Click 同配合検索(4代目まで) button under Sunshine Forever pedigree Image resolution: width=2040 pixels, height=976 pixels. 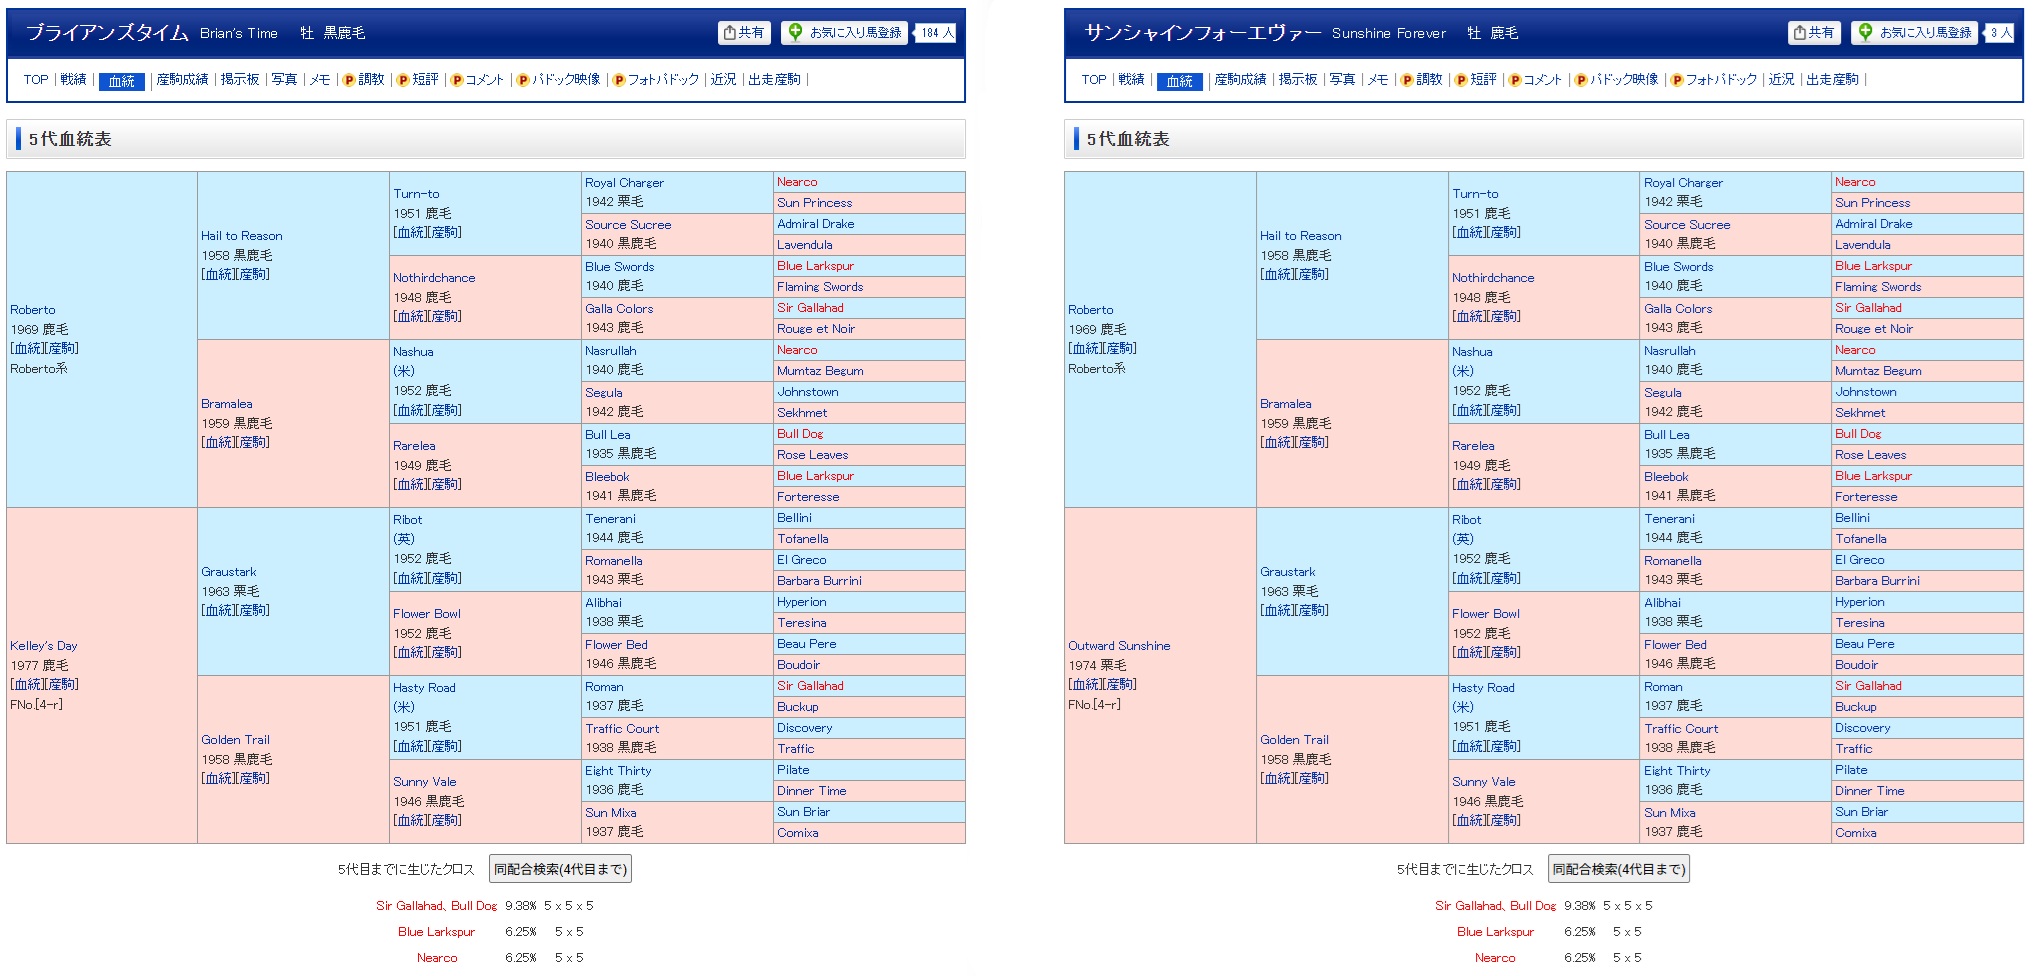(1618, 869)
